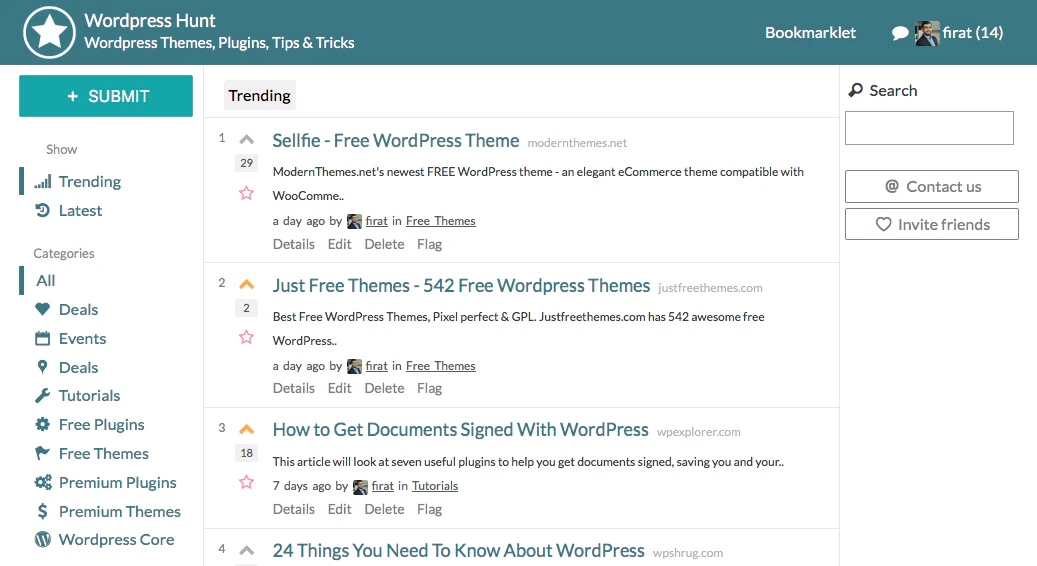1037x566 pixels.
Task: Edit the Documents Signed post
Action: click(339, 509)
